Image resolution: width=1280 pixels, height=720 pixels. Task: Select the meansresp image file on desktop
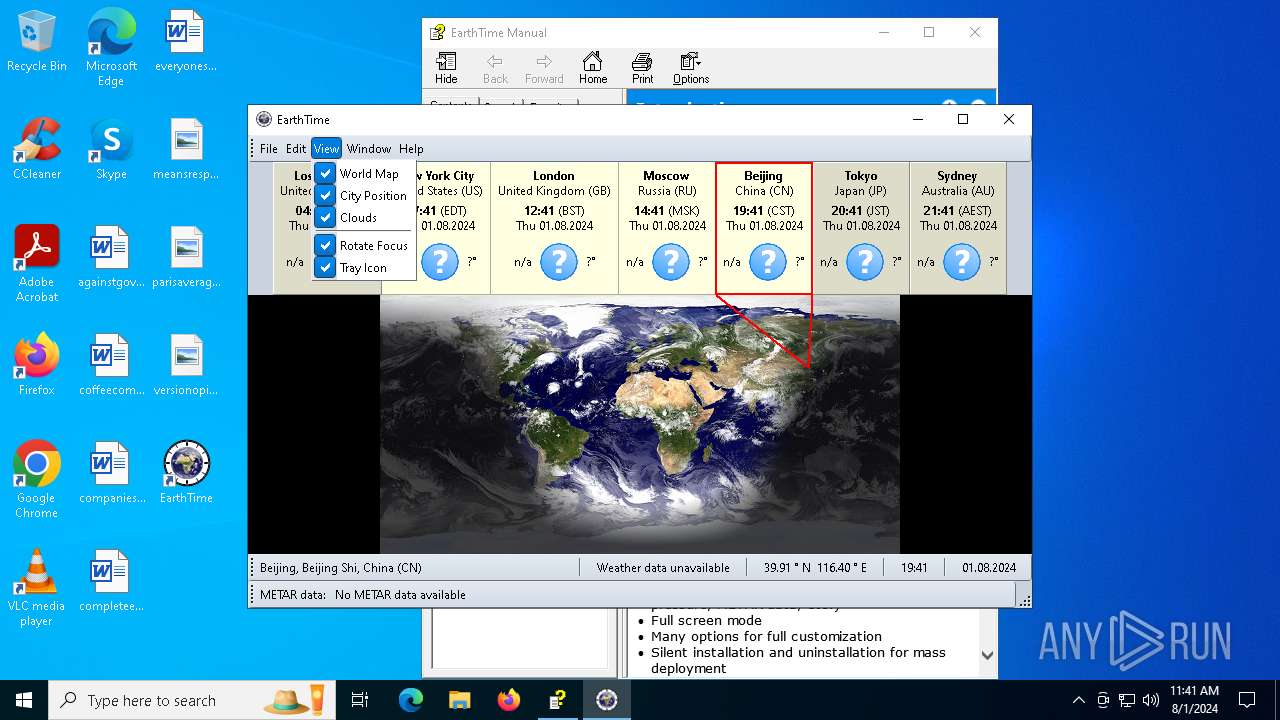[x=186, y=149]
